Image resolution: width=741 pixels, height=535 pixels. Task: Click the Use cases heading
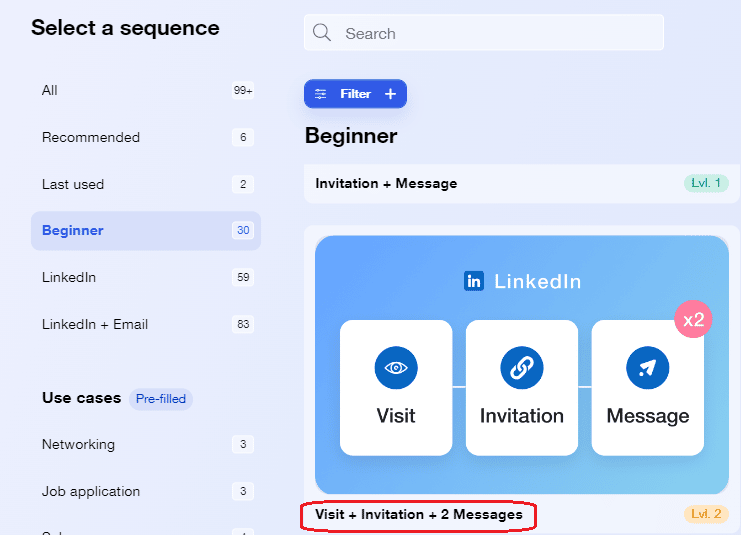pyautogui.click(x=81, y=398)
